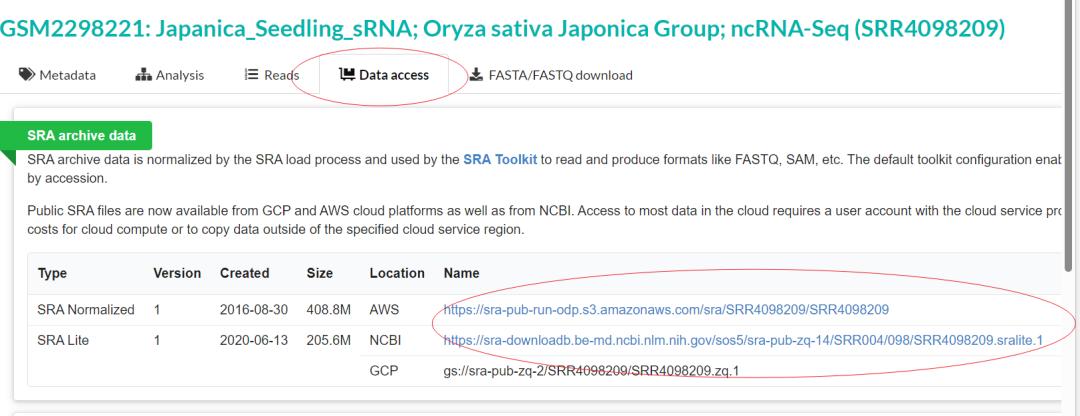Click the GCP gs:// bucket path
1080x416 pixels.
pyautogui.click(x=596, y=371)
